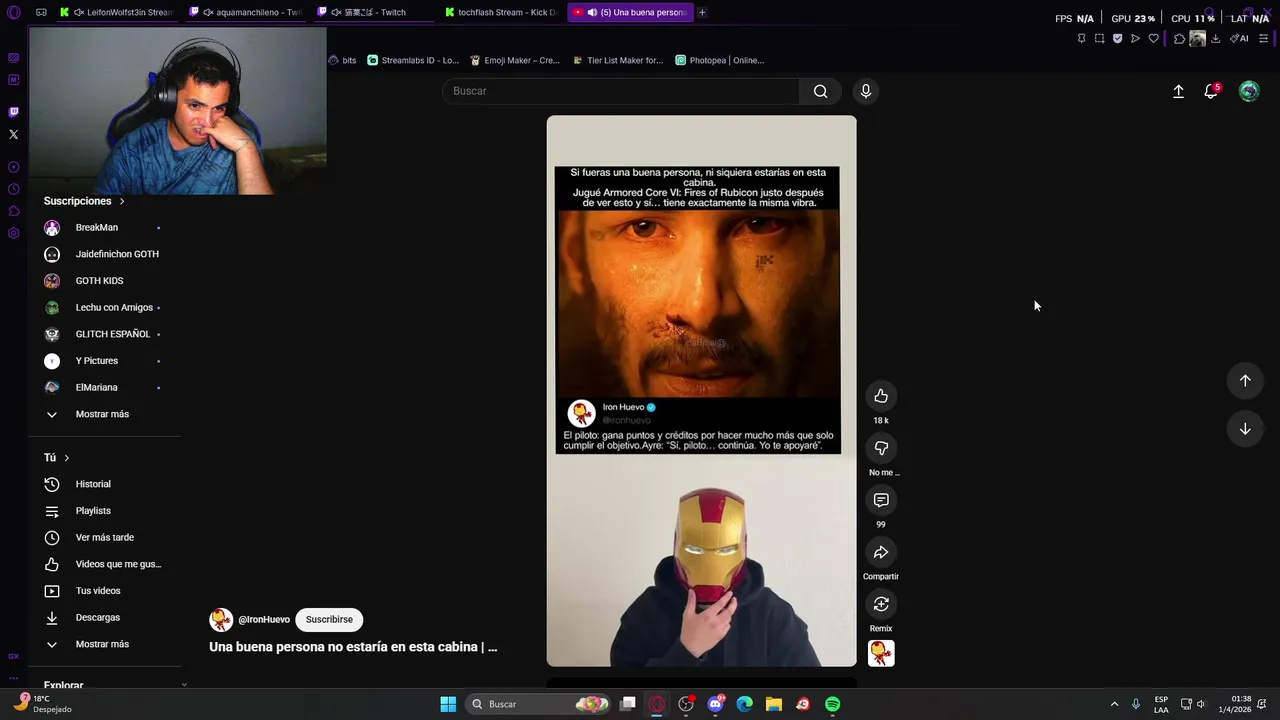Open Spotify from the taskbar

833,704
